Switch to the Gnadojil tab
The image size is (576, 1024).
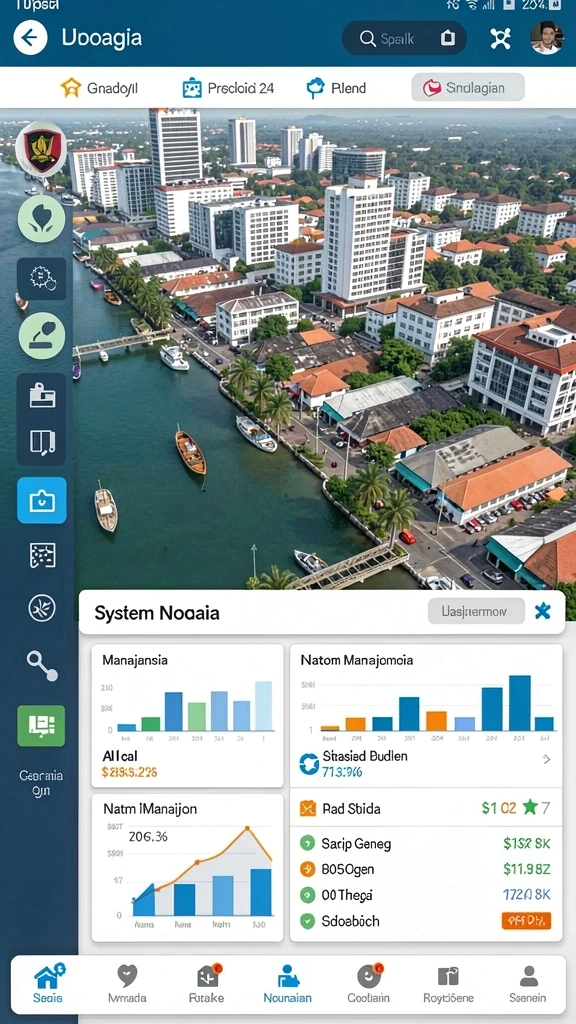point(99,88)
